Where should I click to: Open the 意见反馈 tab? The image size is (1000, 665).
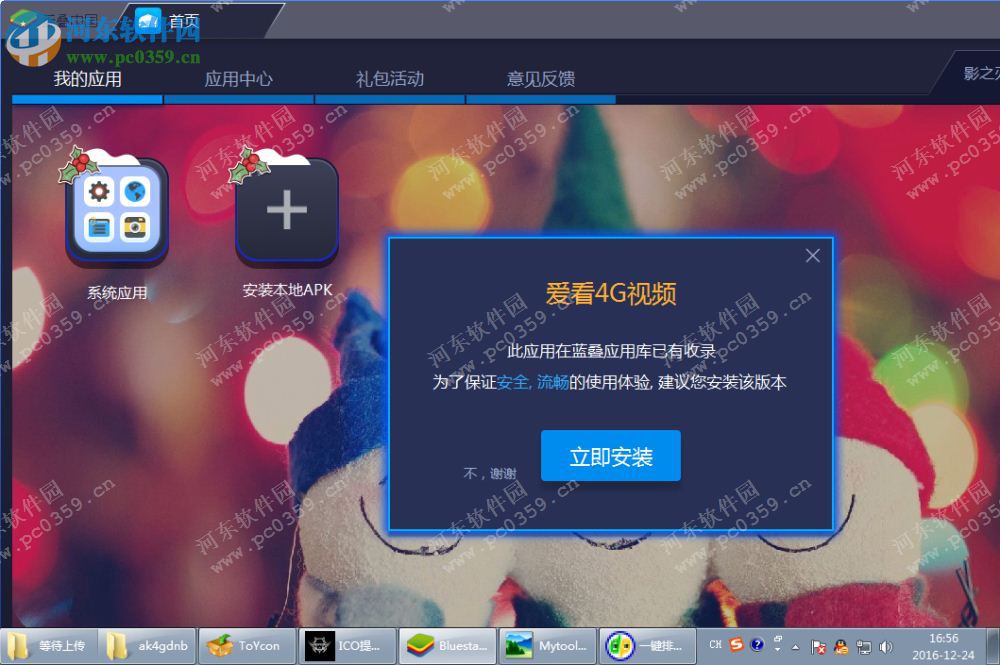pos(541,79)
